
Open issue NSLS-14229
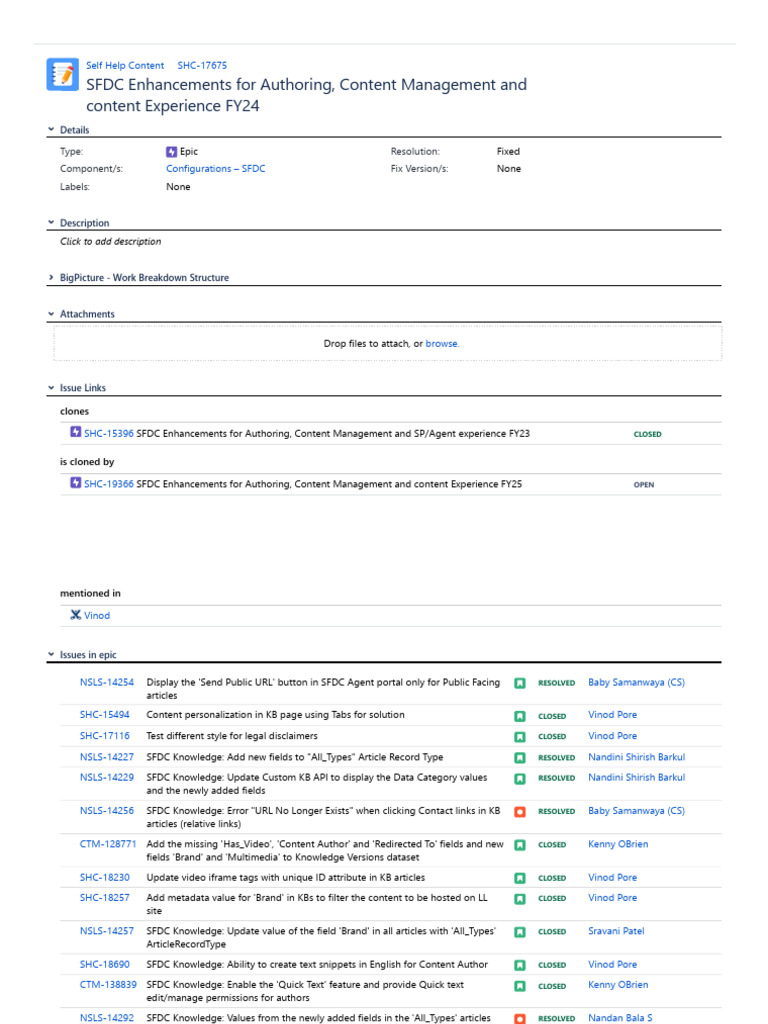click(x=106, y=777)
